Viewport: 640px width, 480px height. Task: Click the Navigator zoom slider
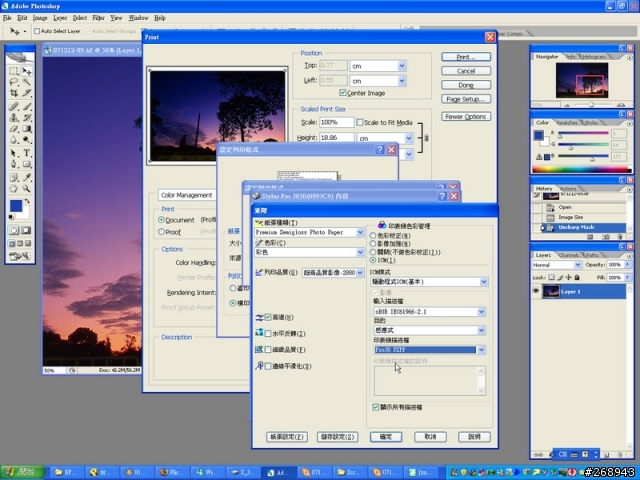591,105
